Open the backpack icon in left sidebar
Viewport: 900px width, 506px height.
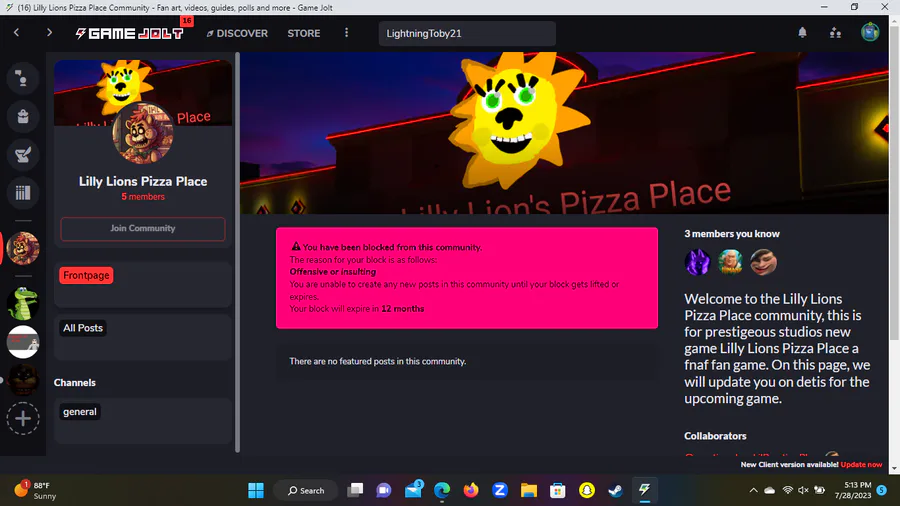(x=23, y=116)
